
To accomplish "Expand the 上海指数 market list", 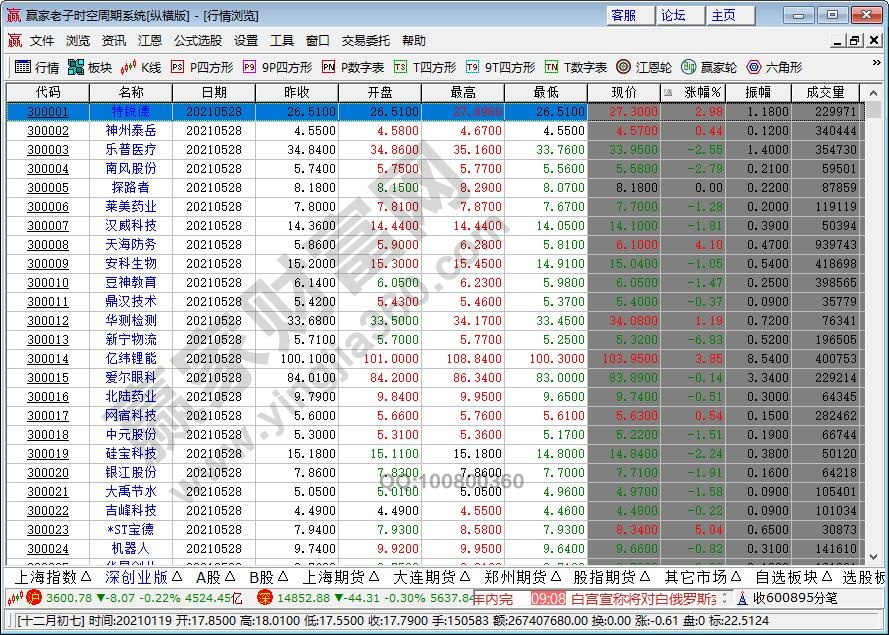I will 54,577.
